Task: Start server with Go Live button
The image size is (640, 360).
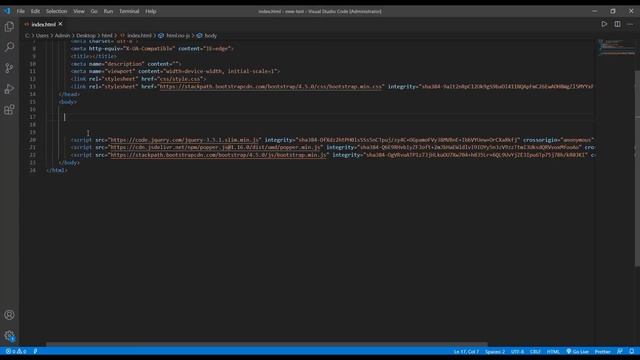Action: tap(577, 351)
